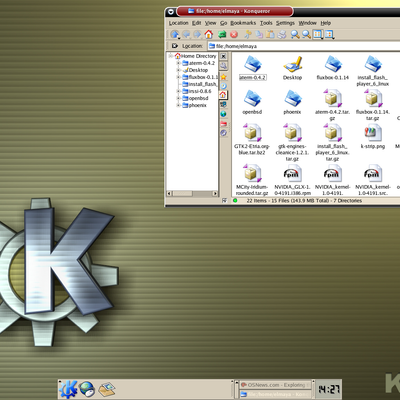The height and width of the screenshot is (400, 400).
Task: Show the Bookmarks sidebar star tab
Action: pyautogui.click(x=223, y=77)
